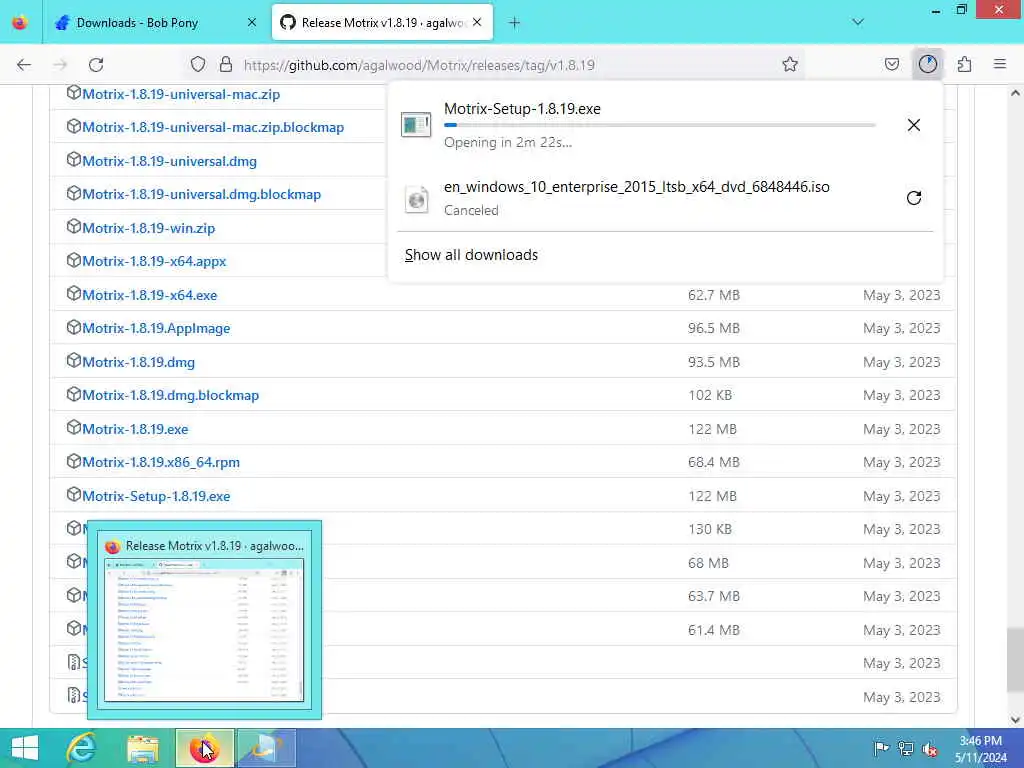Close the Downloads - Bob Pony tab
The image size is (1024, 768).
point(252,22)
